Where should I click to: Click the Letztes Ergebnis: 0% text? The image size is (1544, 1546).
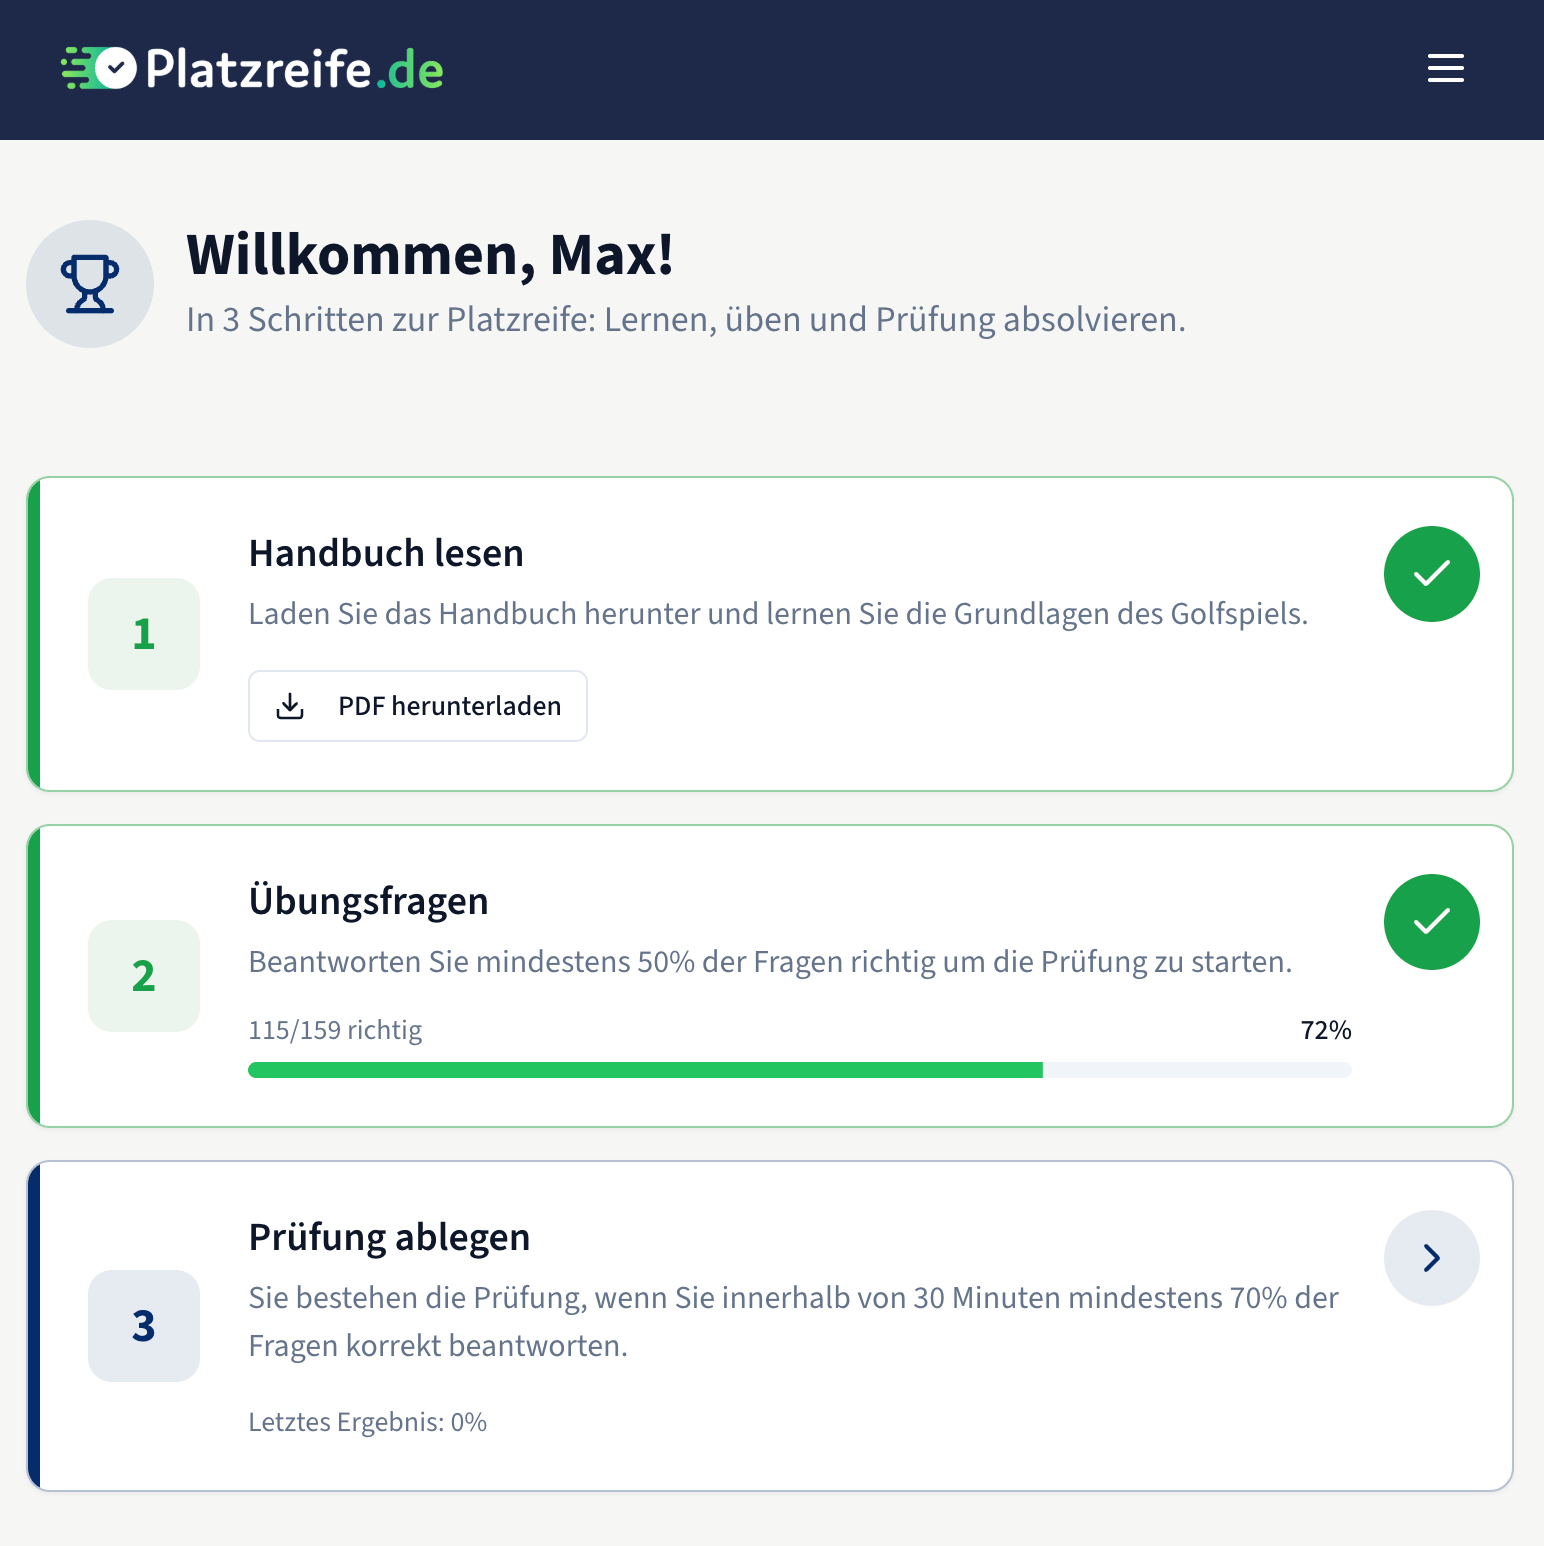(x=367, y=1422)
